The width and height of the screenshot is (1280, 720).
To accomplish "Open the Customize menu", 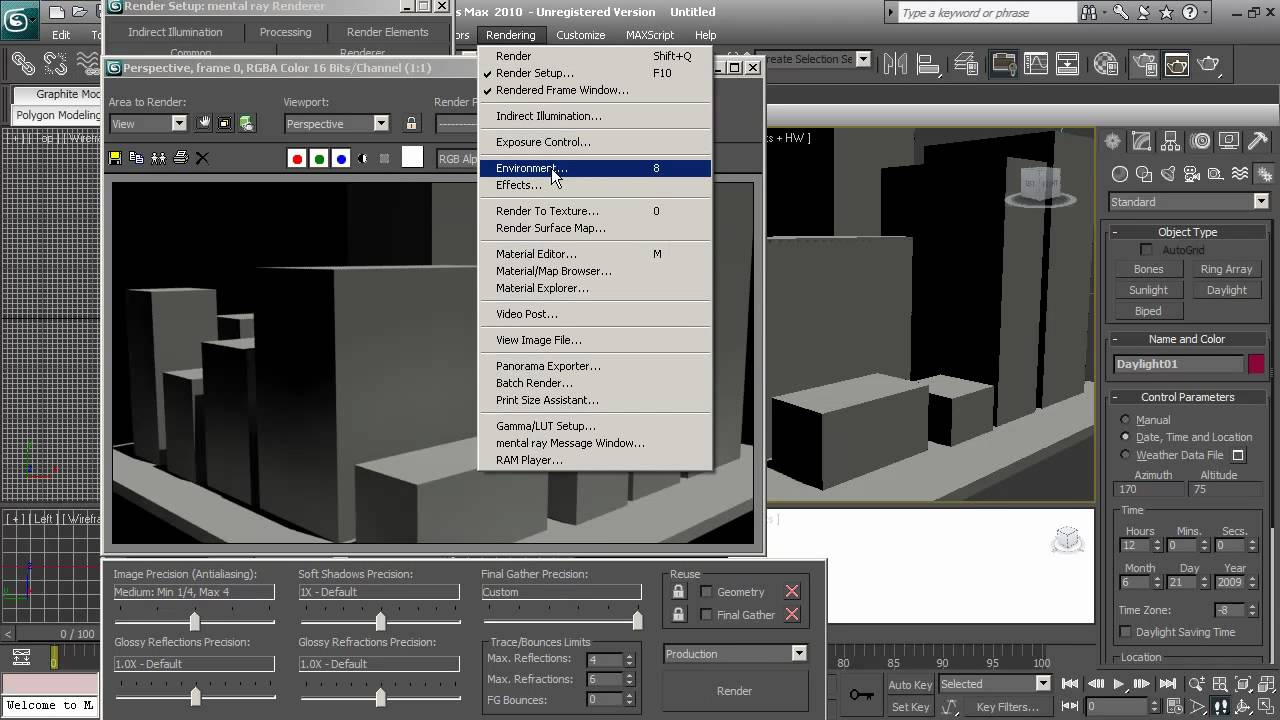I will coord(580,35).
